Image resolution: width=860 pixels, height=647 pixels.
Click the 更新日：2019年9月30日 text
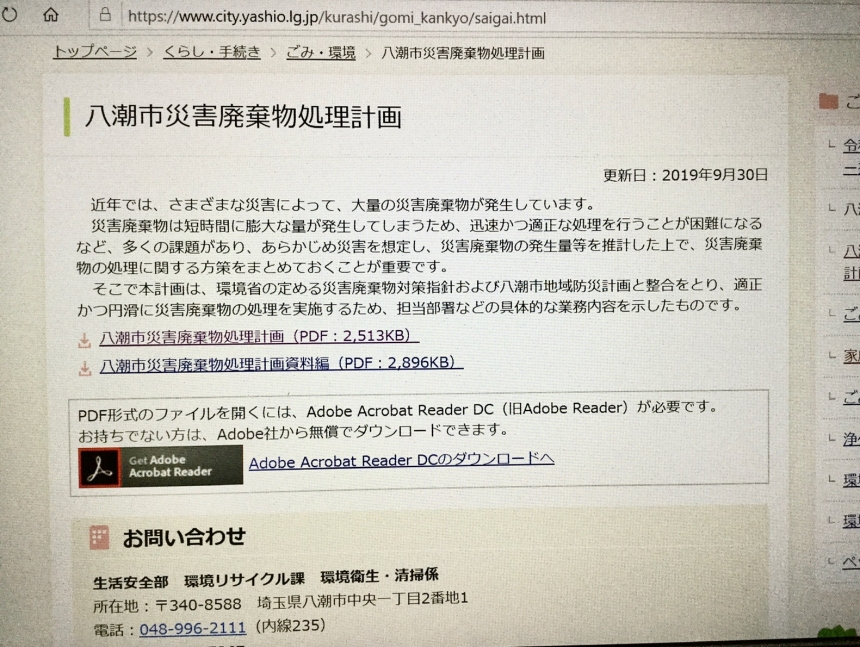(685, 175)
